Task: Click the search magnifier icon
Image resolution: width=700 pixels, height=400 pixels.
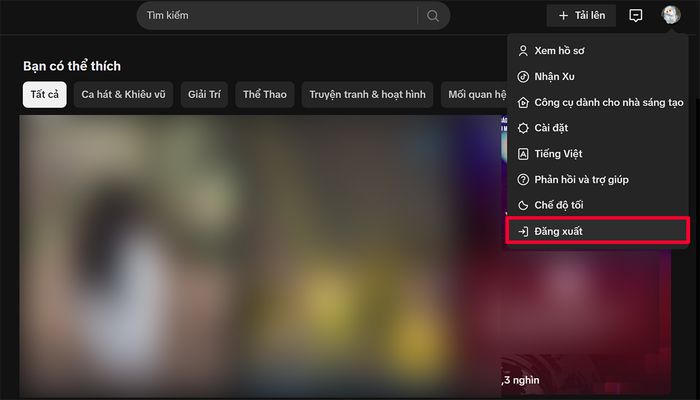Action: 433,16
